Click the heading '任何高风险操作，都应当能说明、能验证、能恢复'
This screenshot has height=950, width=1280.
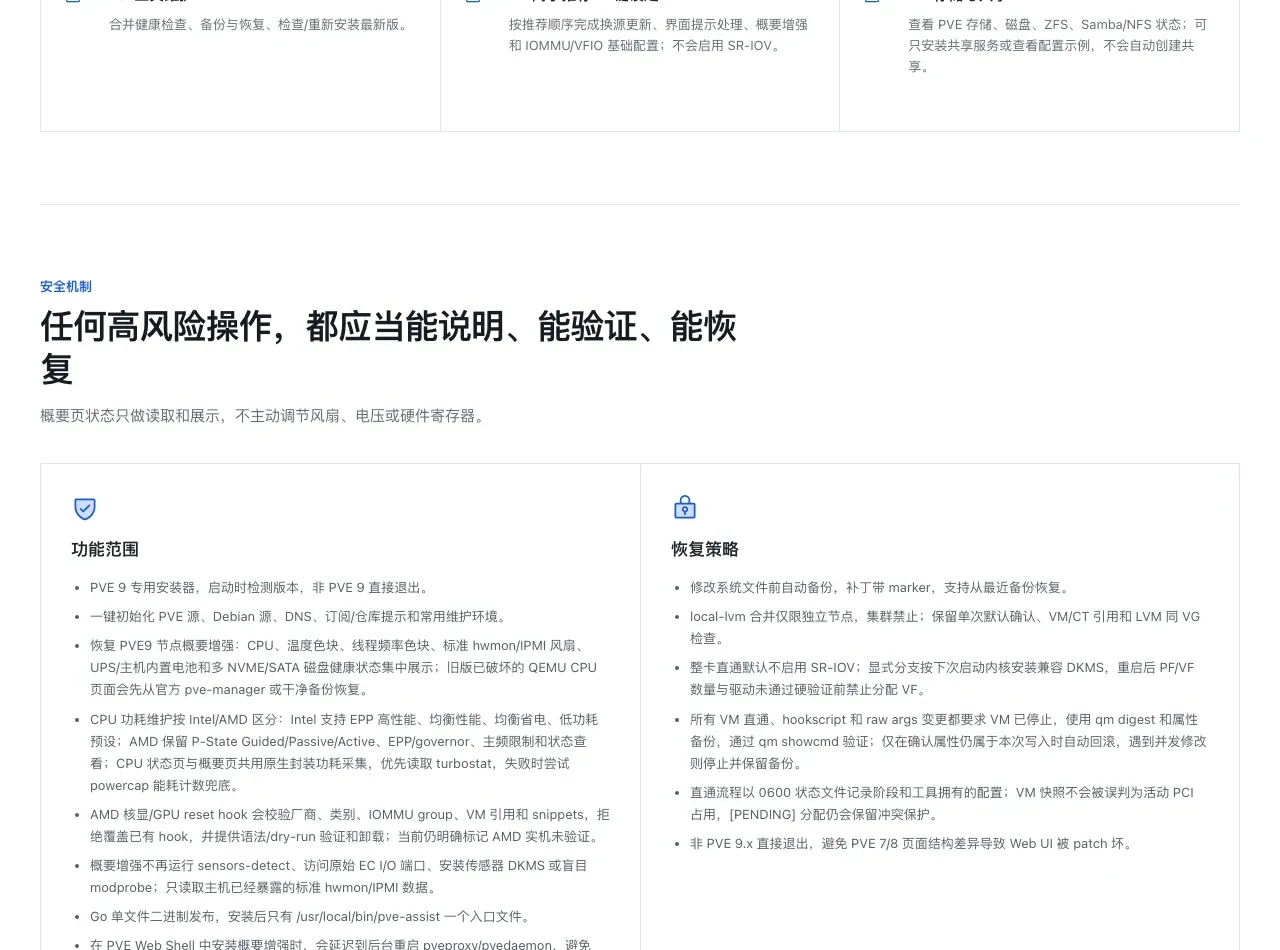click(388, 348)
